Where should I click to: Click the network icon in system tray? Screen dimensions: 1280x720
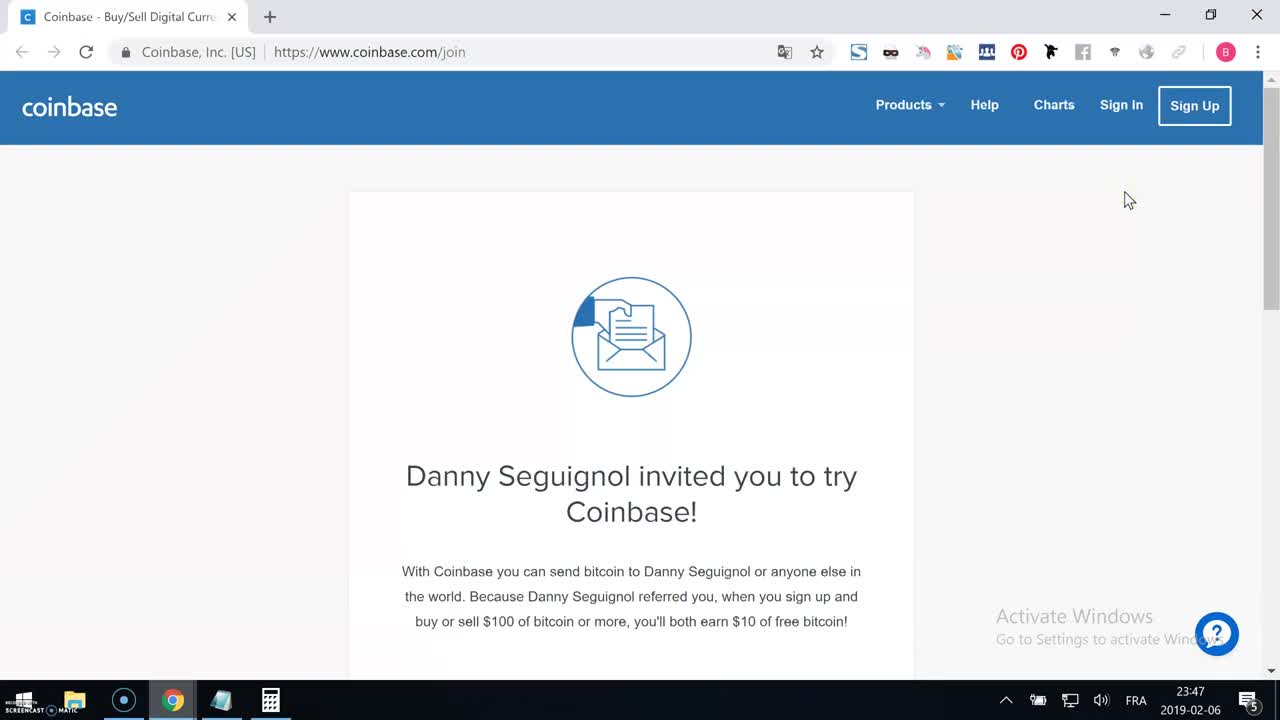[x=1070, y=700]
